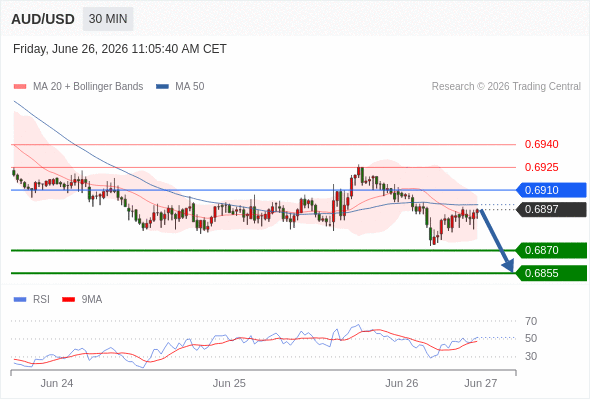Click the AUD/USD pair title
The width and height of the screenshot is (590, 400).
(43, 19)
